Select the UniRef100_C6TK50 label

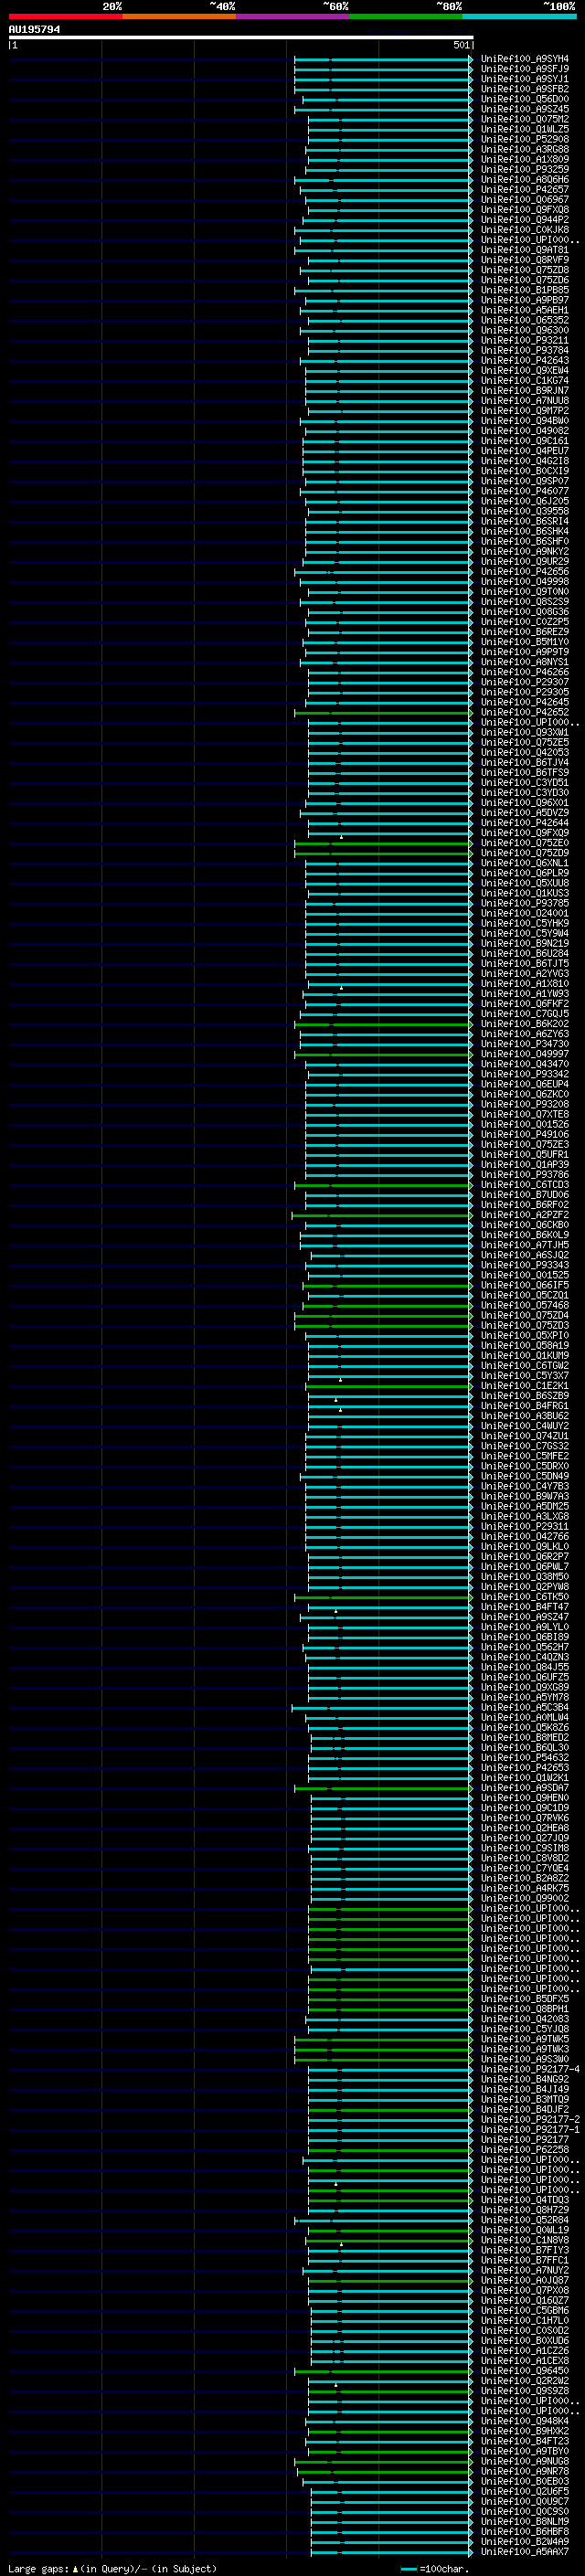(524, 1596)
